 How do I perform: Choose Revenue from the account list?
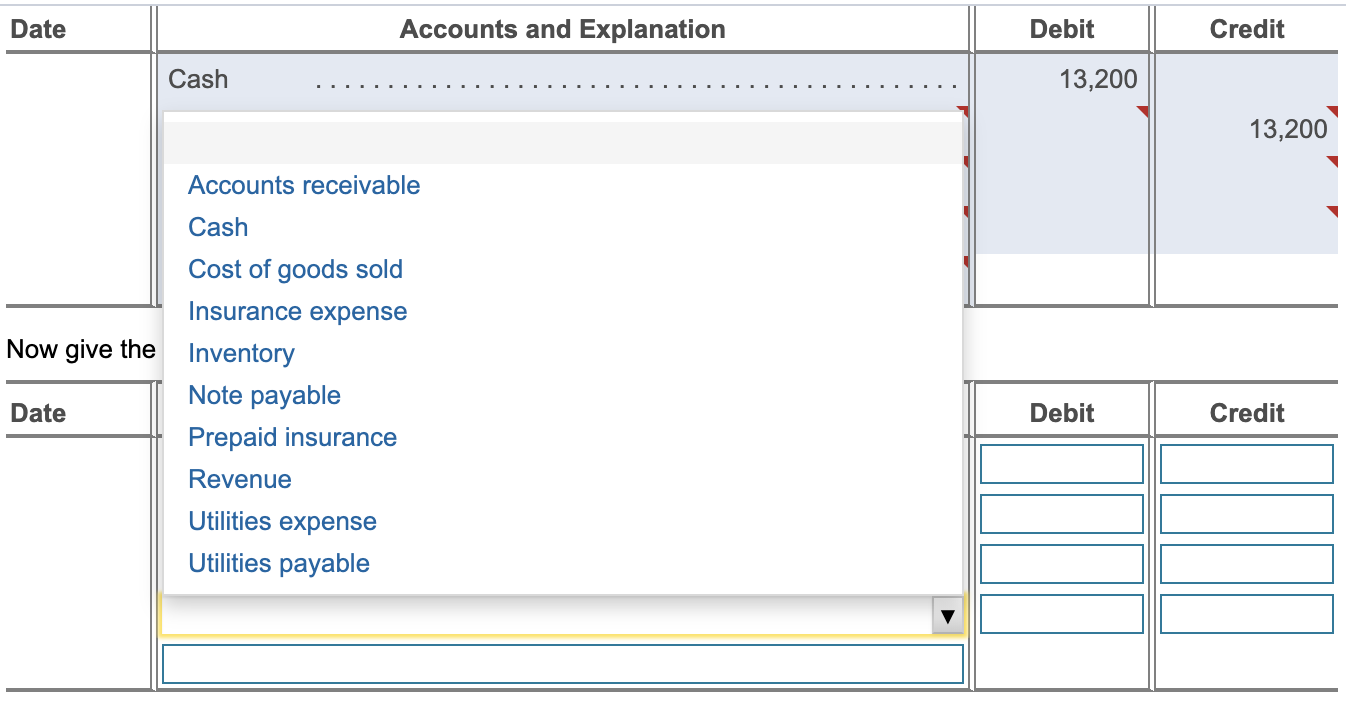239,479
